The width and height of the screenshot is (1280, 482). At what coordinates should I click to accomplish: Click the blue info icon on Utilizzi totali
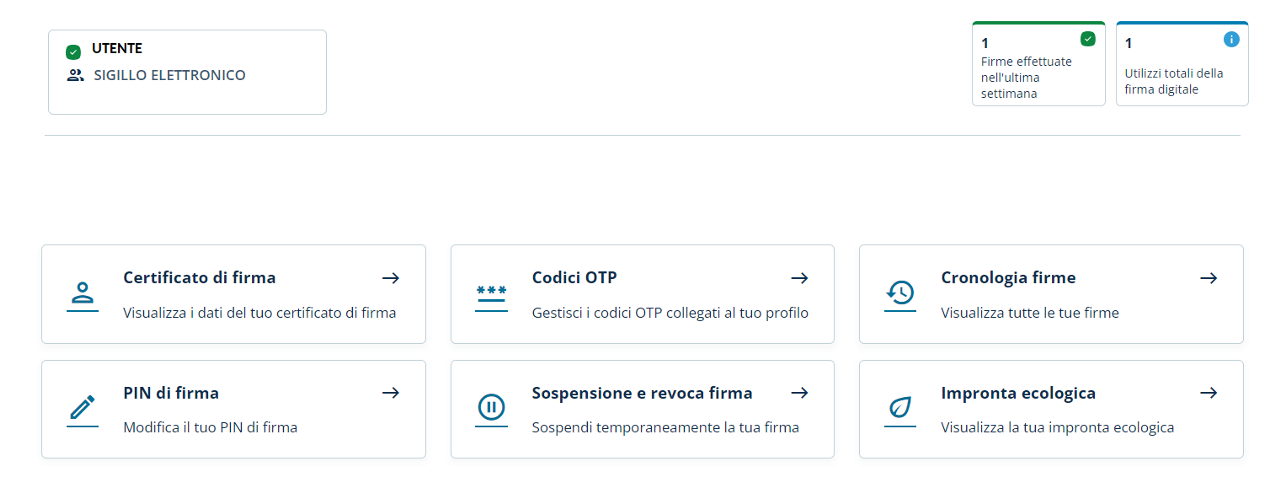pos(1232,40)
